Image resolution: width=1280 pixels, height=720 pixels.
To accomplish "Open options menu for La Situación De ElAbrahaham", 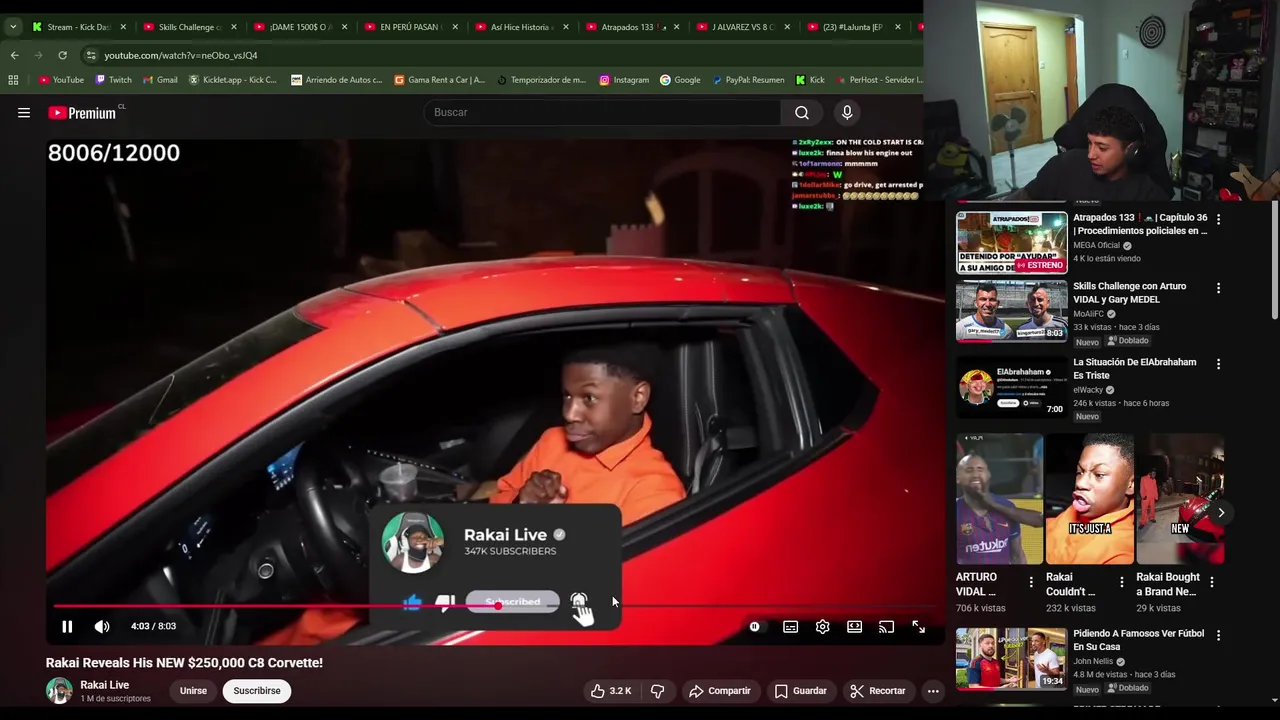I will tap(1218, 364).
